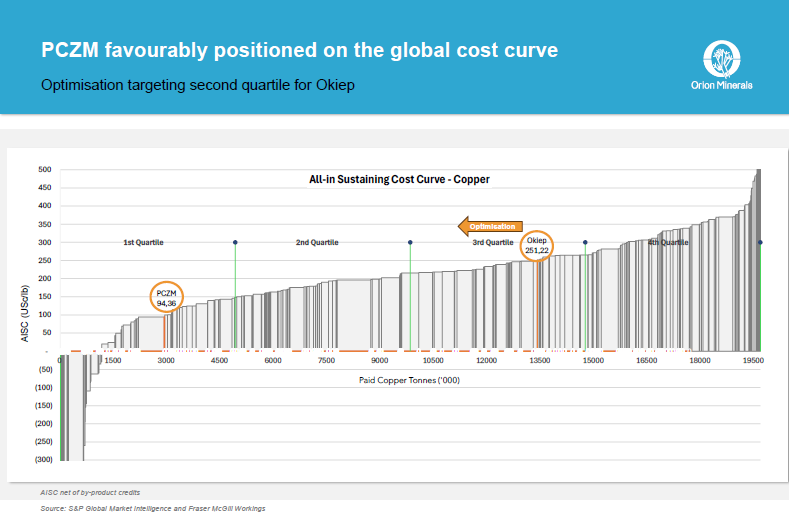Click the Orion Minerals logo
This screenshot has height=512, width=789.
click(722, 65)
